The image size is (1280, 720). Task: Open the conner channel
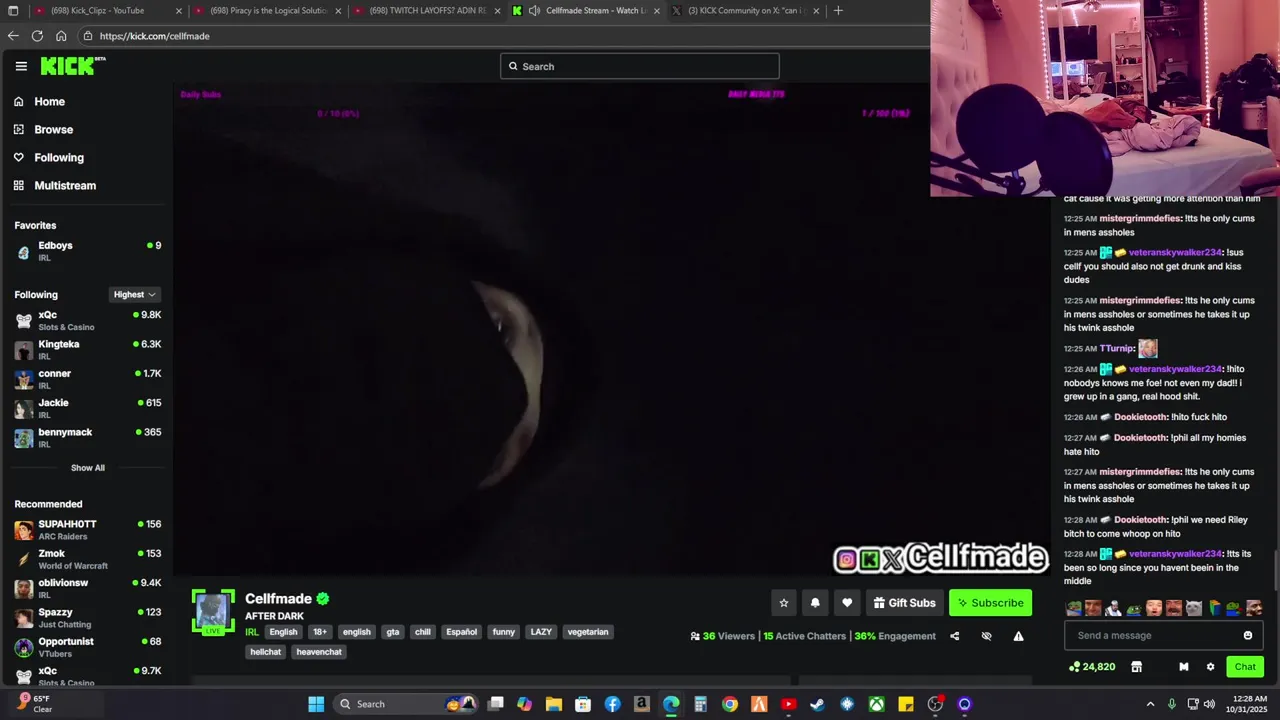click(87, 379)
